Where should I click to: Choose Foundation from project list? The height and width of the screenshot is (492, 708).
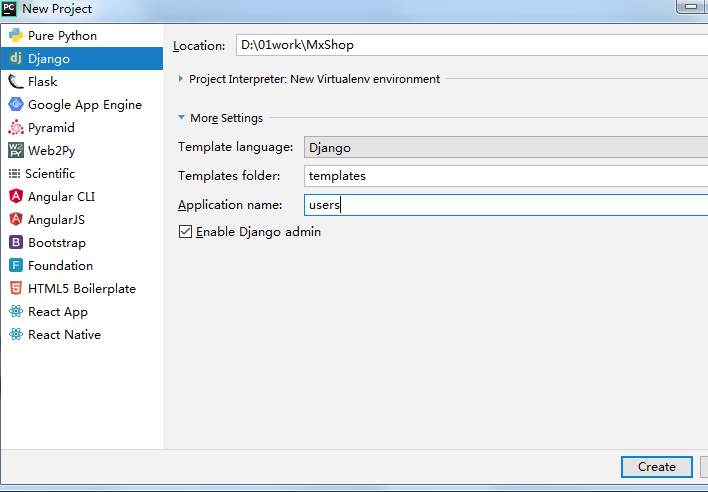60,266
